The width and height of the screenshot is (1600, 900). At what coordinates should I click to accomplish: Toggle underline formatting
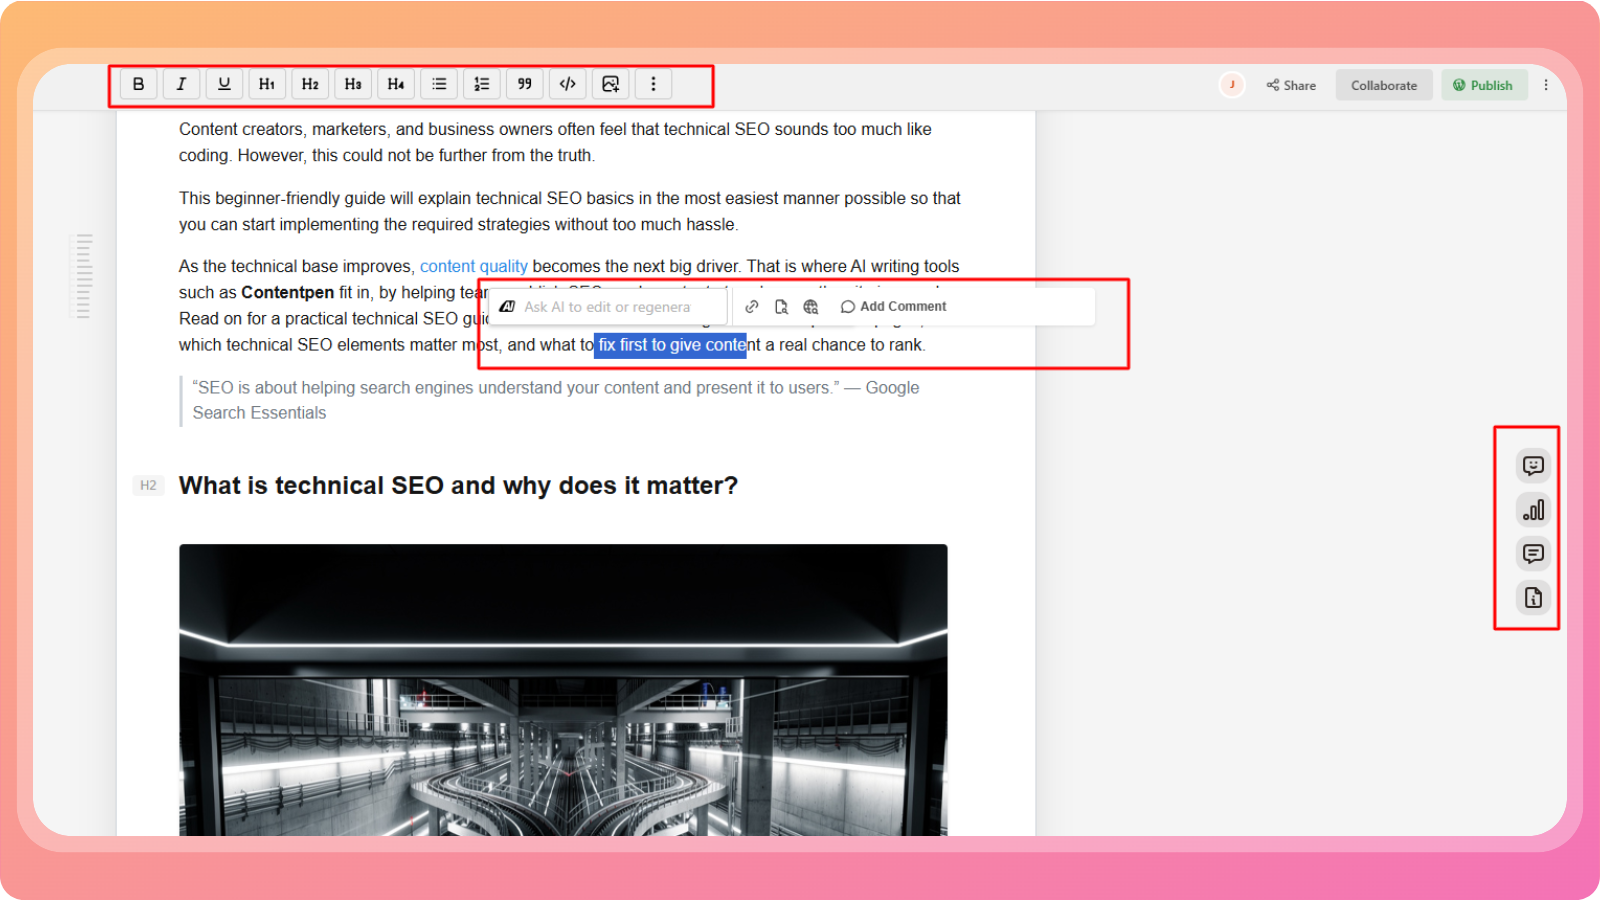tap(224, 84)
